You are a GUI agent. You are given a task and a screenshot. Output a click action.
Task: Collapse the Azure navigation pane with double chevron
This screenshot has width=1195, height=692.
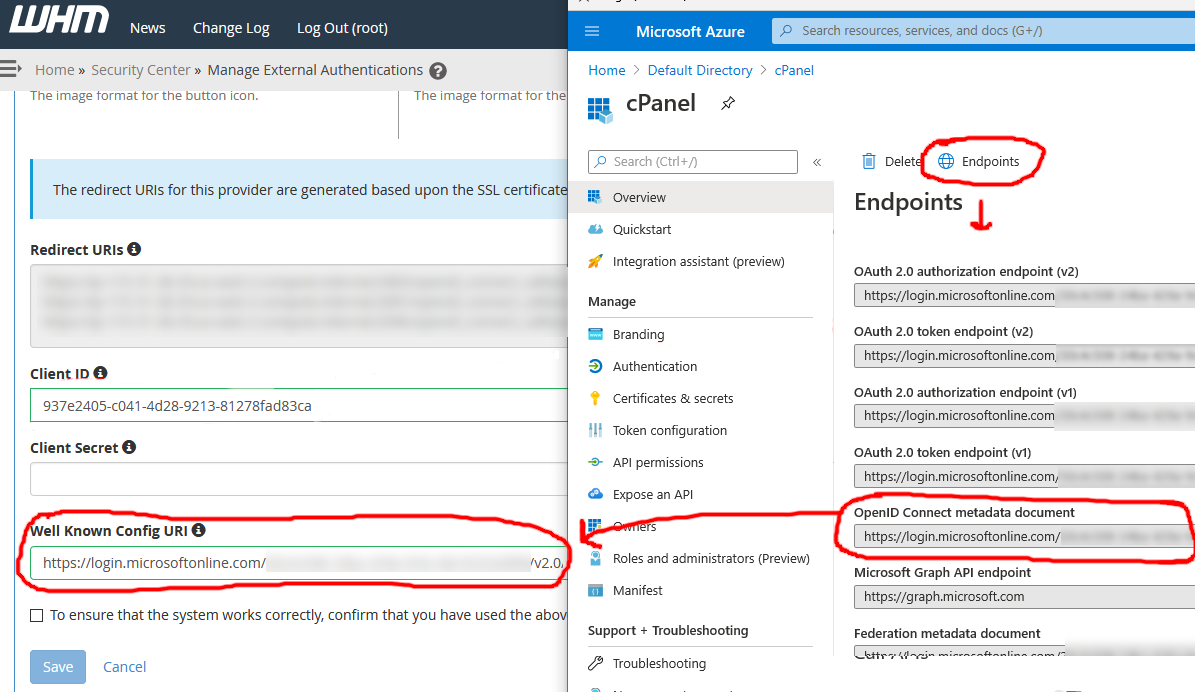(x=816, y=161)
